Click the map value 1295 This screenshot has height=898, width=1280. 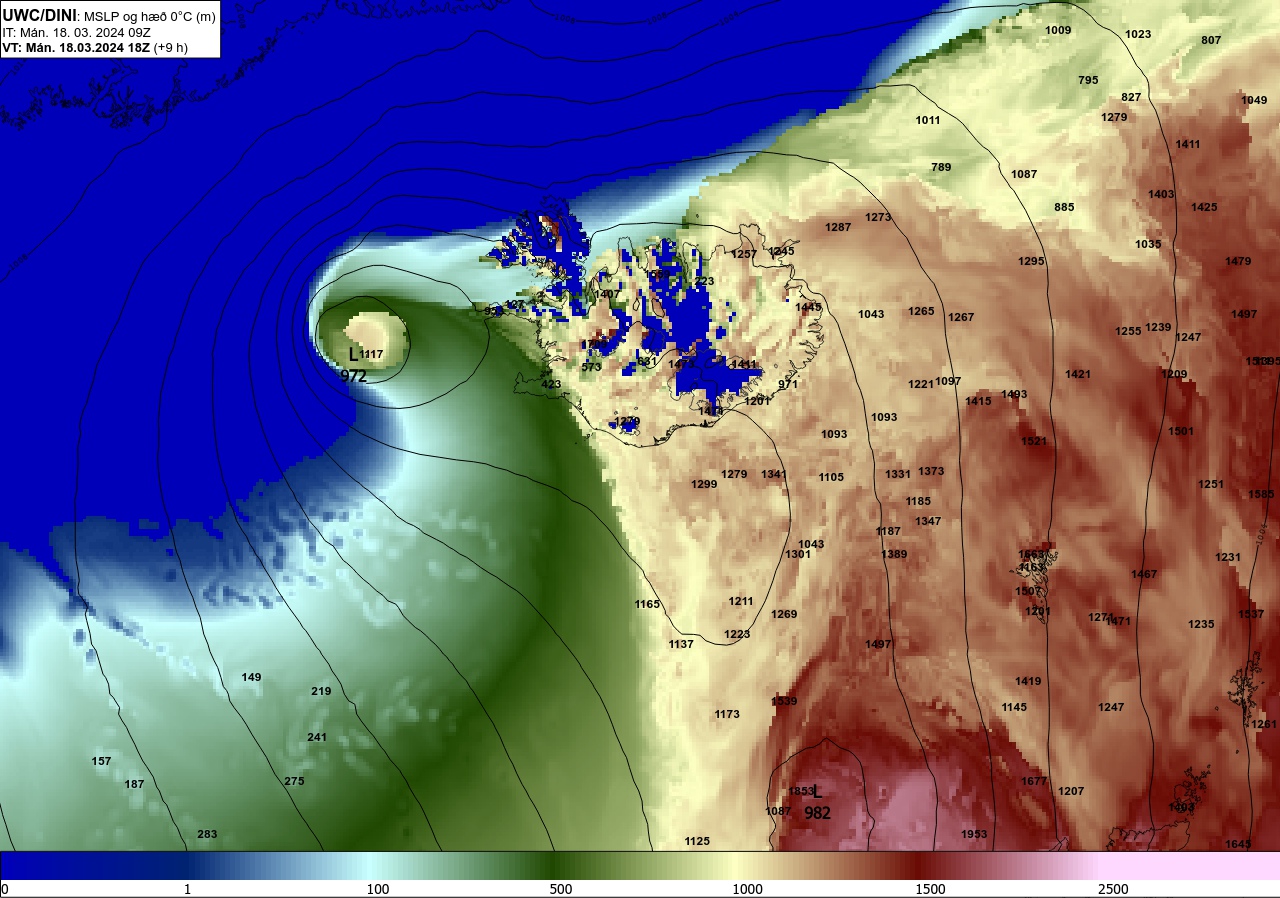pyautogui.click(x=1031, y=261)
